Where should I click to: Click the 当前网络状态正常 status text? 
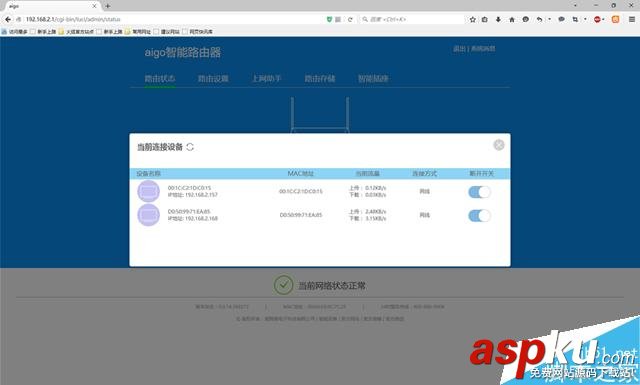coord(331,285)
